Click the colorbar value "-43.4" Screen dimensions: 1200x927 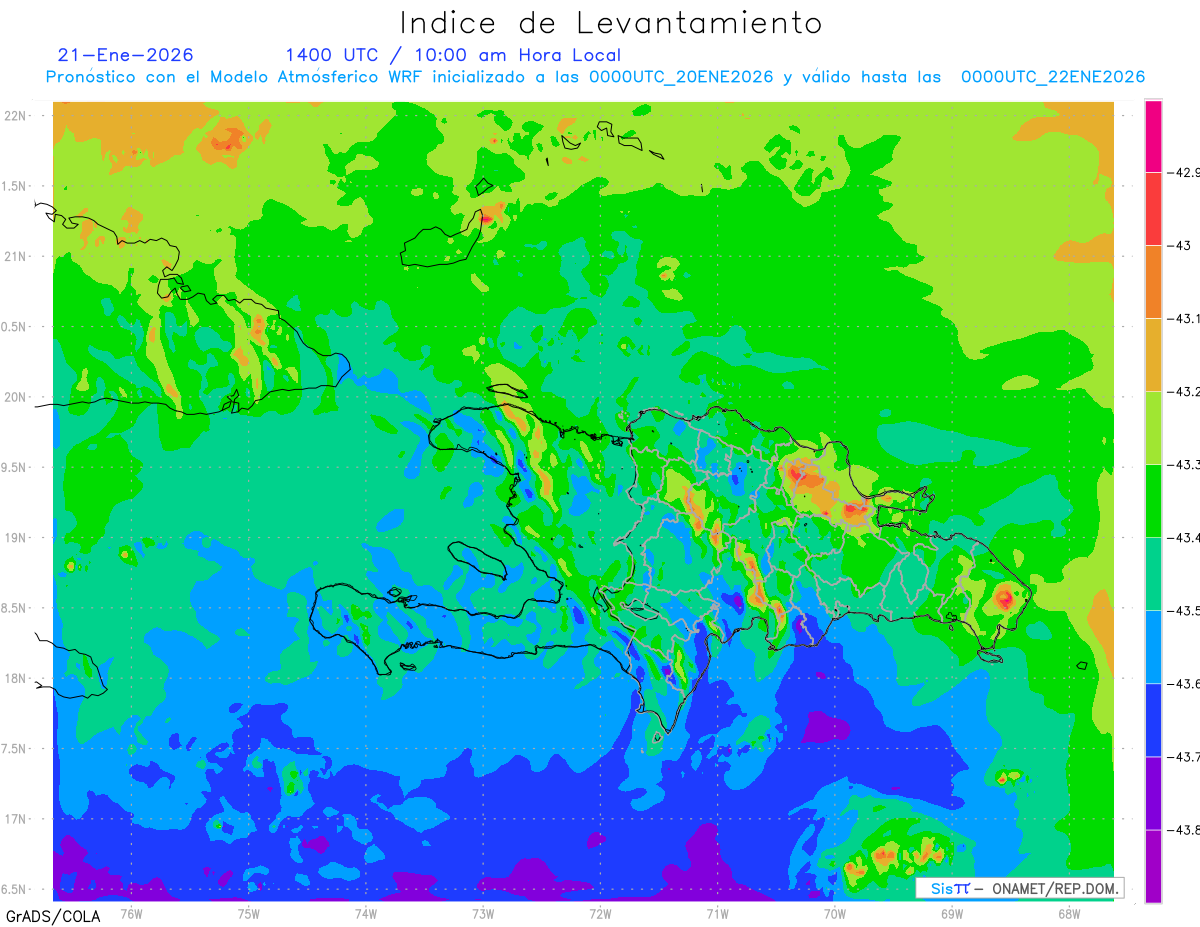point(1186,538)
